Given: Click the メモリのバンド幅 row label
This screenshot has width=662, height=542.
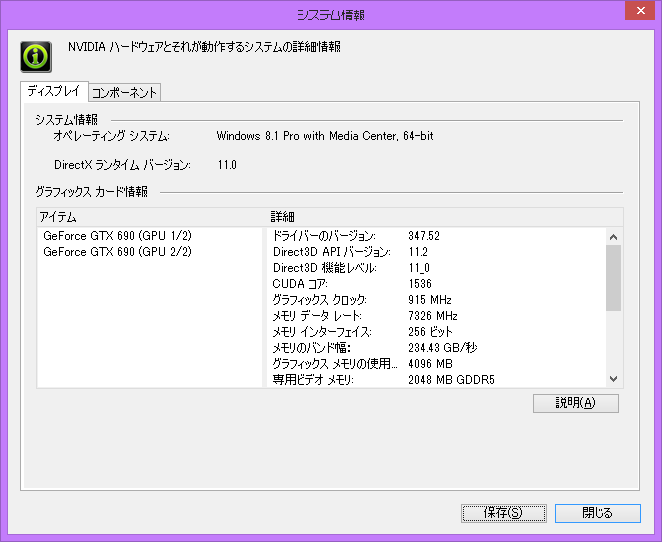Looking at the screenshot, I should pos(312,348).
